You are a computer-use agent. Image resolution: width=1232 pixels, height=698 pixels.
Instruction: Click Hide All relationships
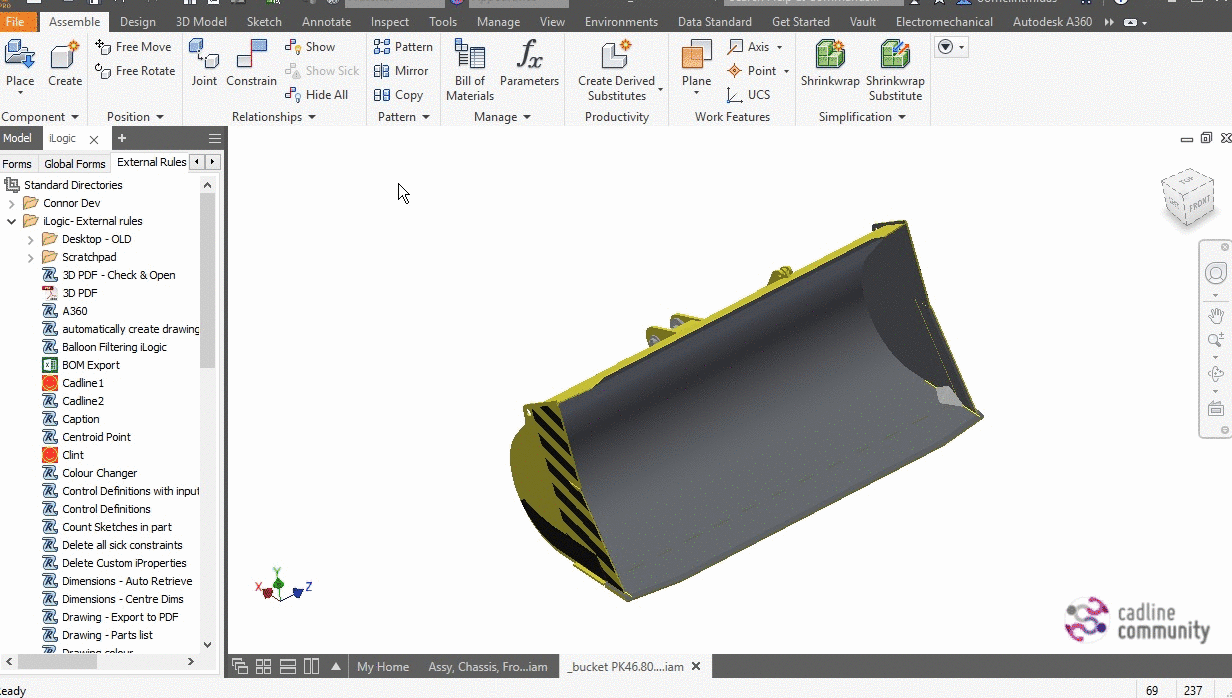[317, 95]
